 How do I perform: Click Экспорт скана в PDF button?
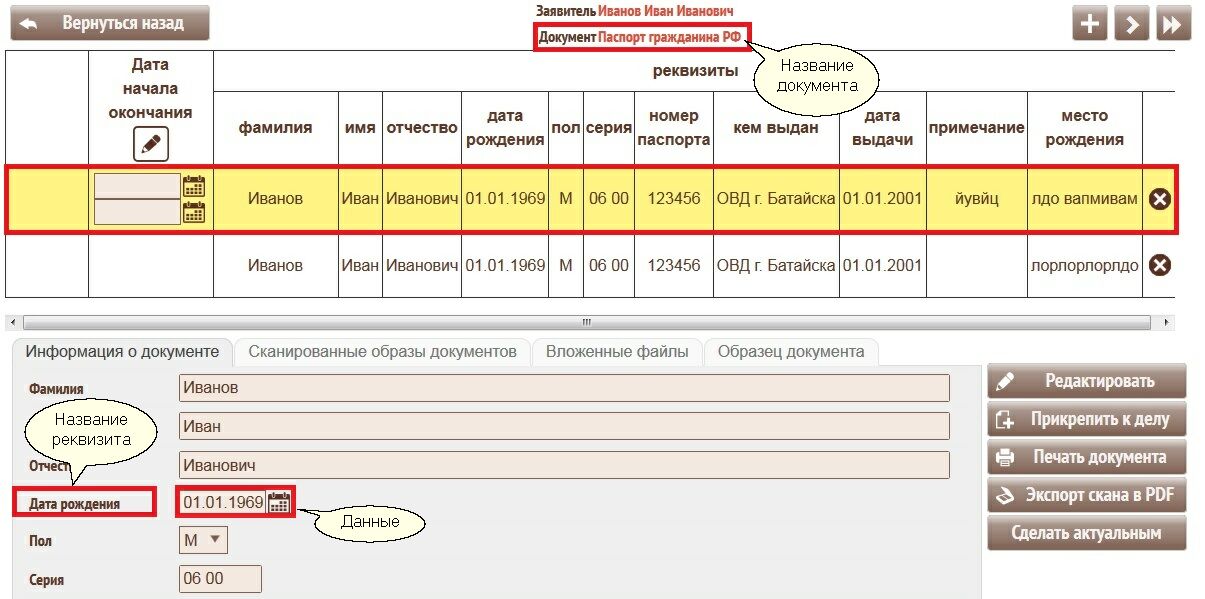[1087, 495]
